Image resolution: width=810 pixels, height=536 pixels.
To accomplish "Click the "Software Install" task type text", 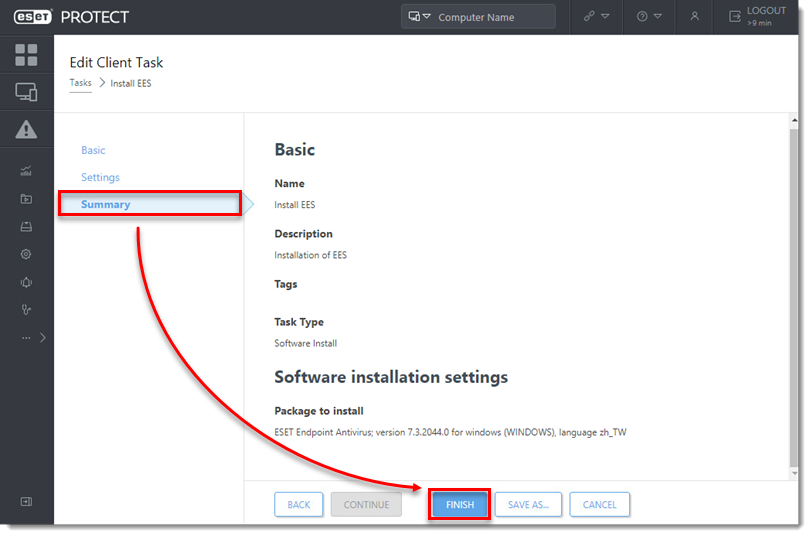I will tap(305, 343).
